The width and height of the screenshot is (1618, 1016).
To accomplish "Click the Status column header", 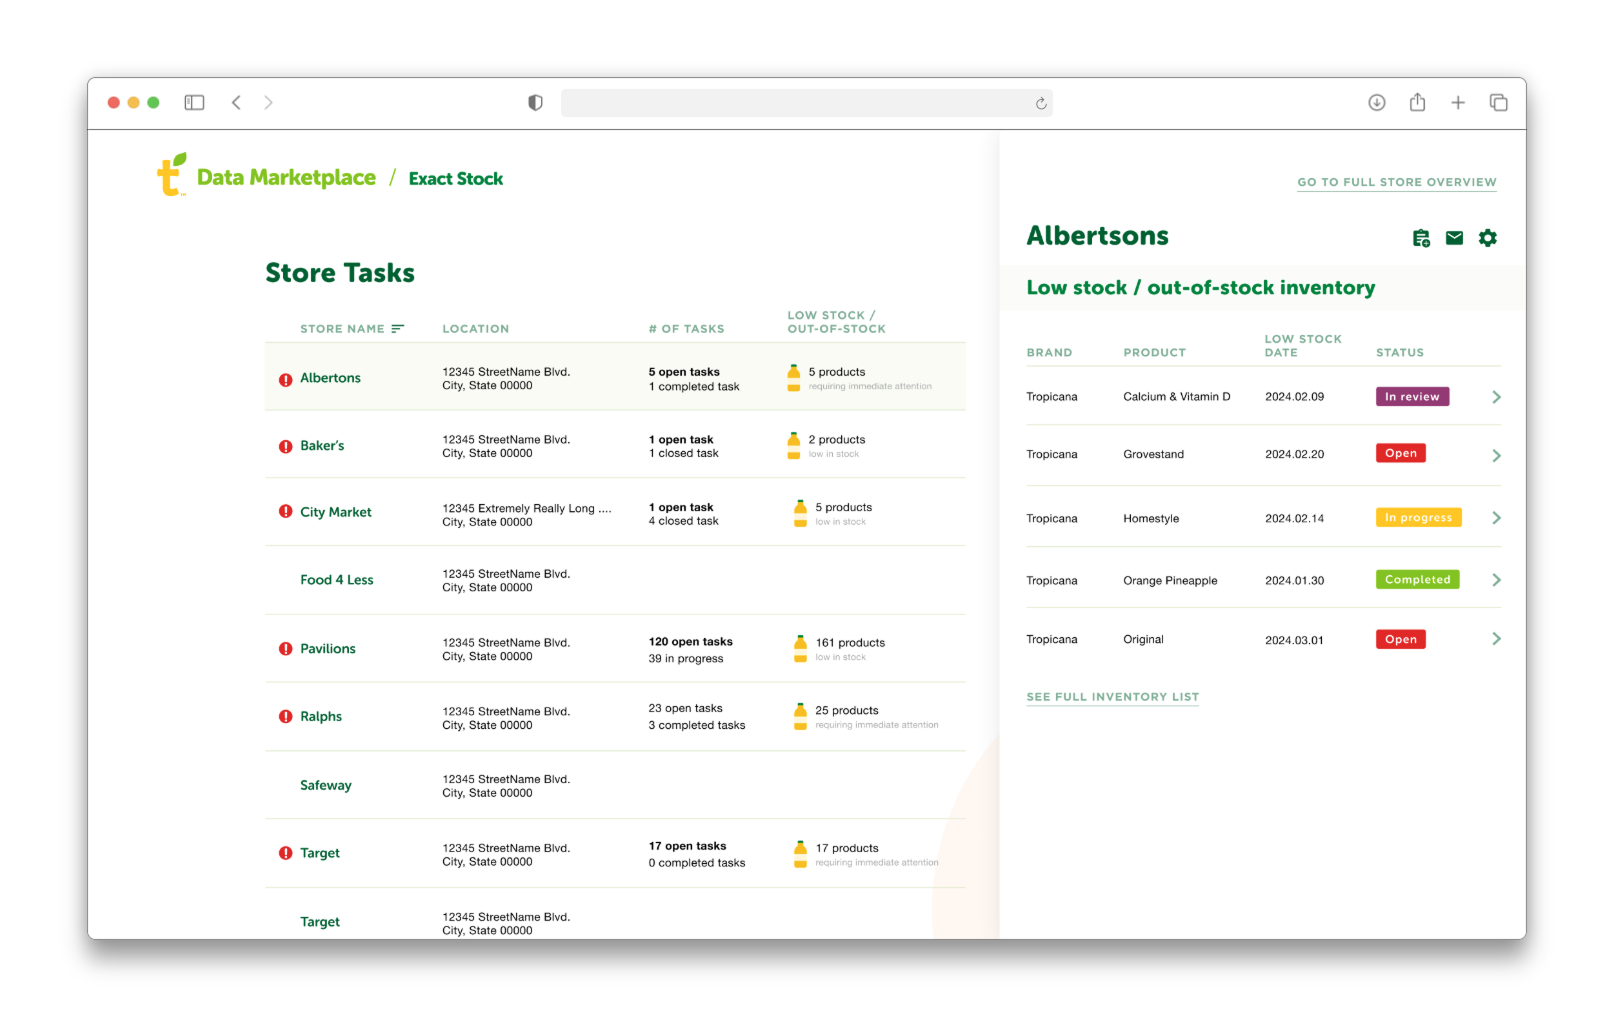I will [1399, 352].
